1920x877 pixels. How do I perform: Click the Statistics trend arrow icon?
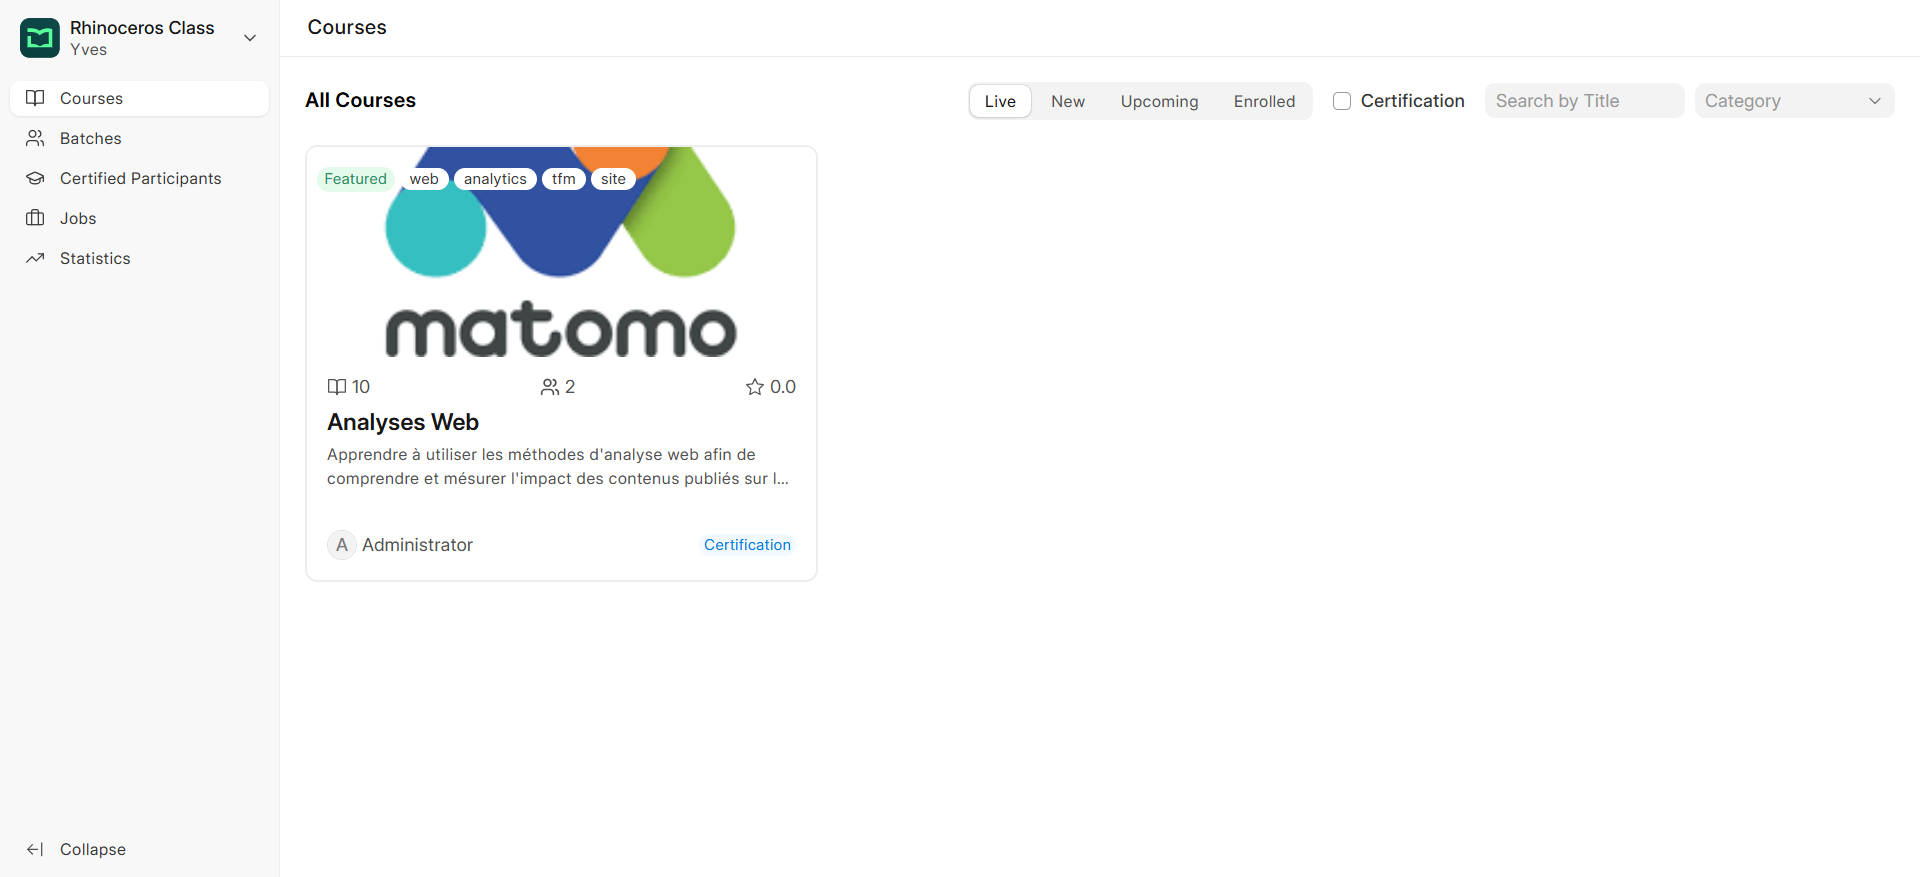(x=35, y=258)
